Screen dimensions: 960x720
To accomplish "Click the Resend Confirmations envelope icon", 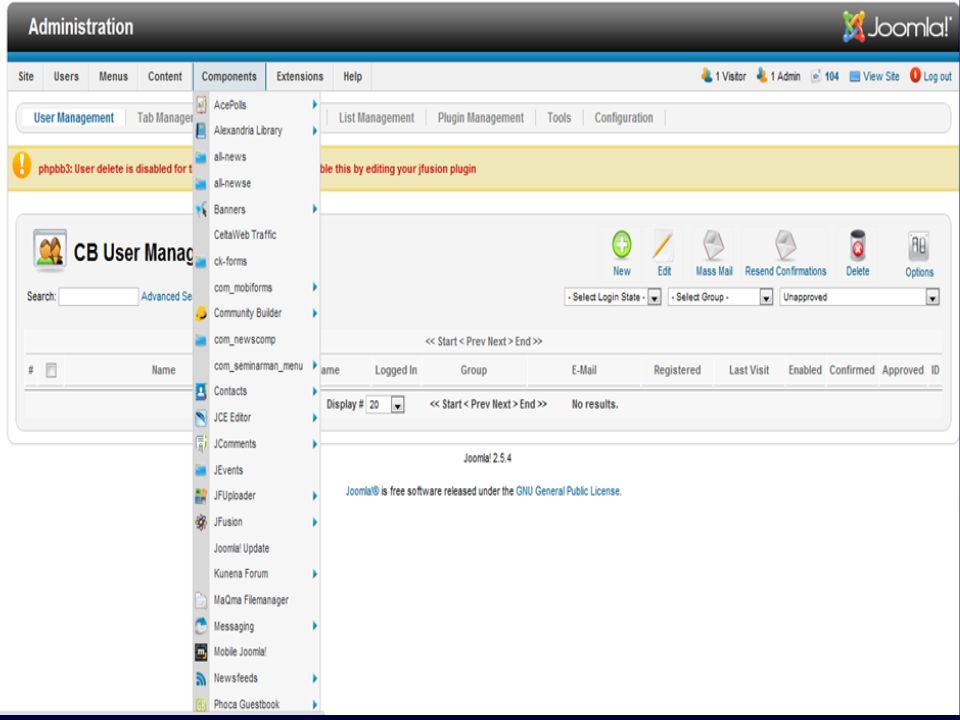I will pos(786,245).
